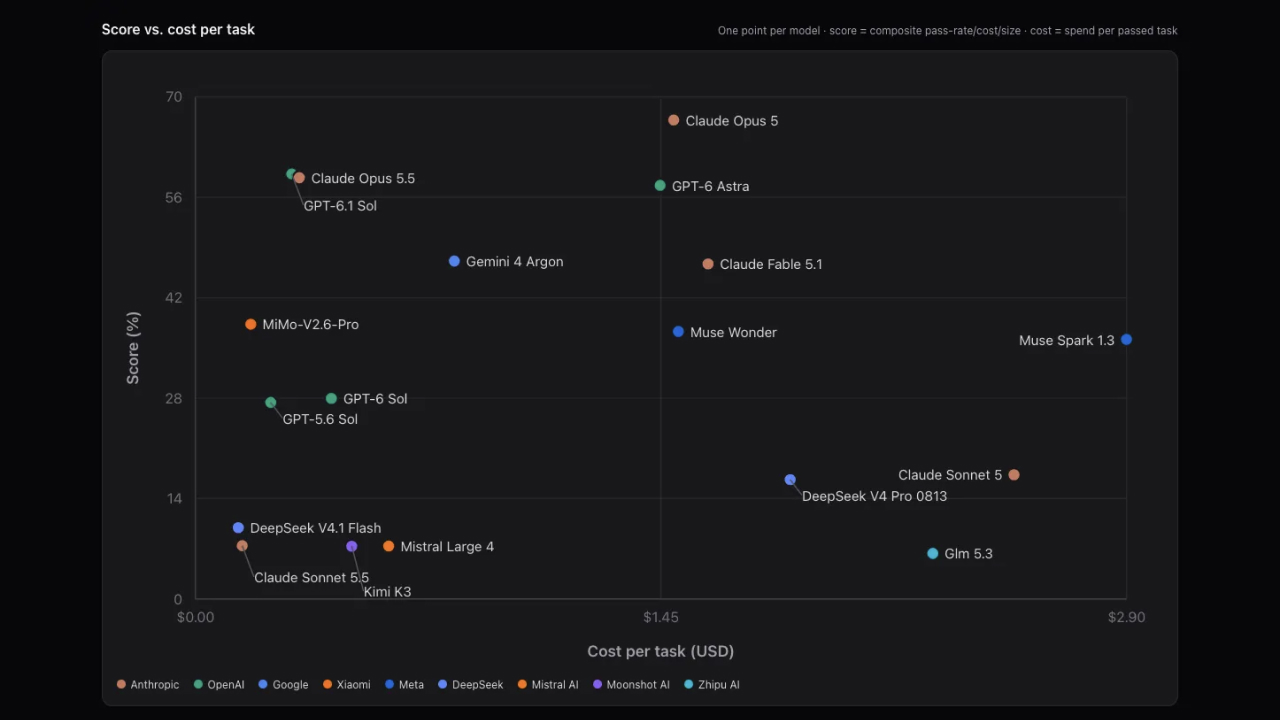
Task: Click the "56" y-axis tick label
Action: coord(174,197)
